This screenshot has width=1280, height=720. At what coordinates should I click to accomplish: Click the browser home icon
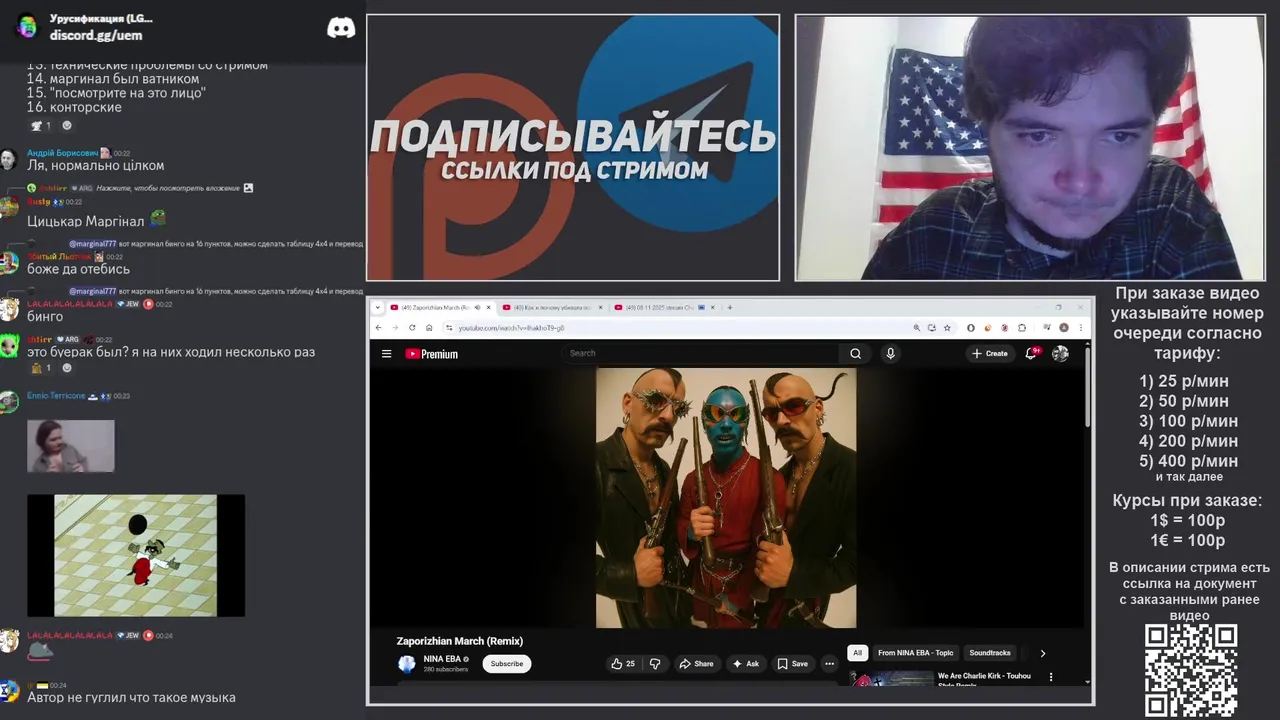pyautogui.click(x=429, y=327)
